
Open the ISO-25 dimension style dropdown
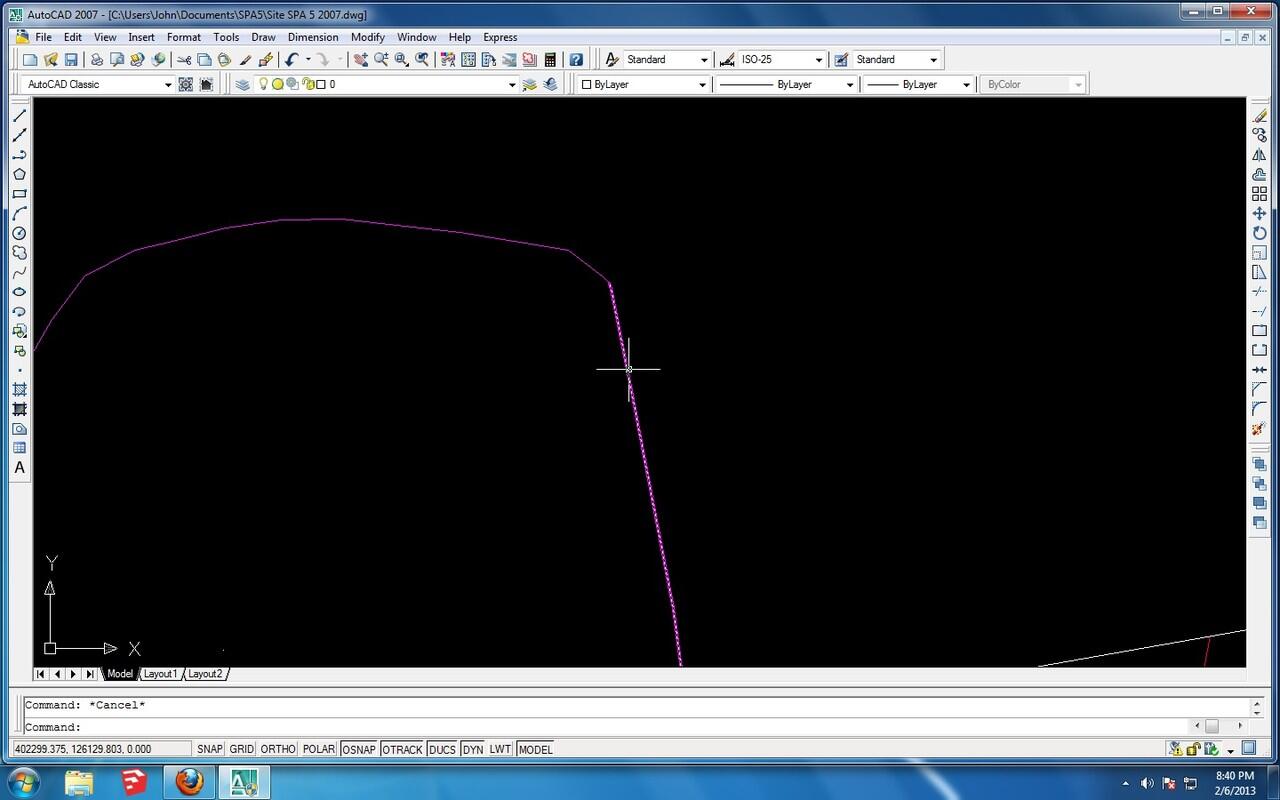(819, 60)
